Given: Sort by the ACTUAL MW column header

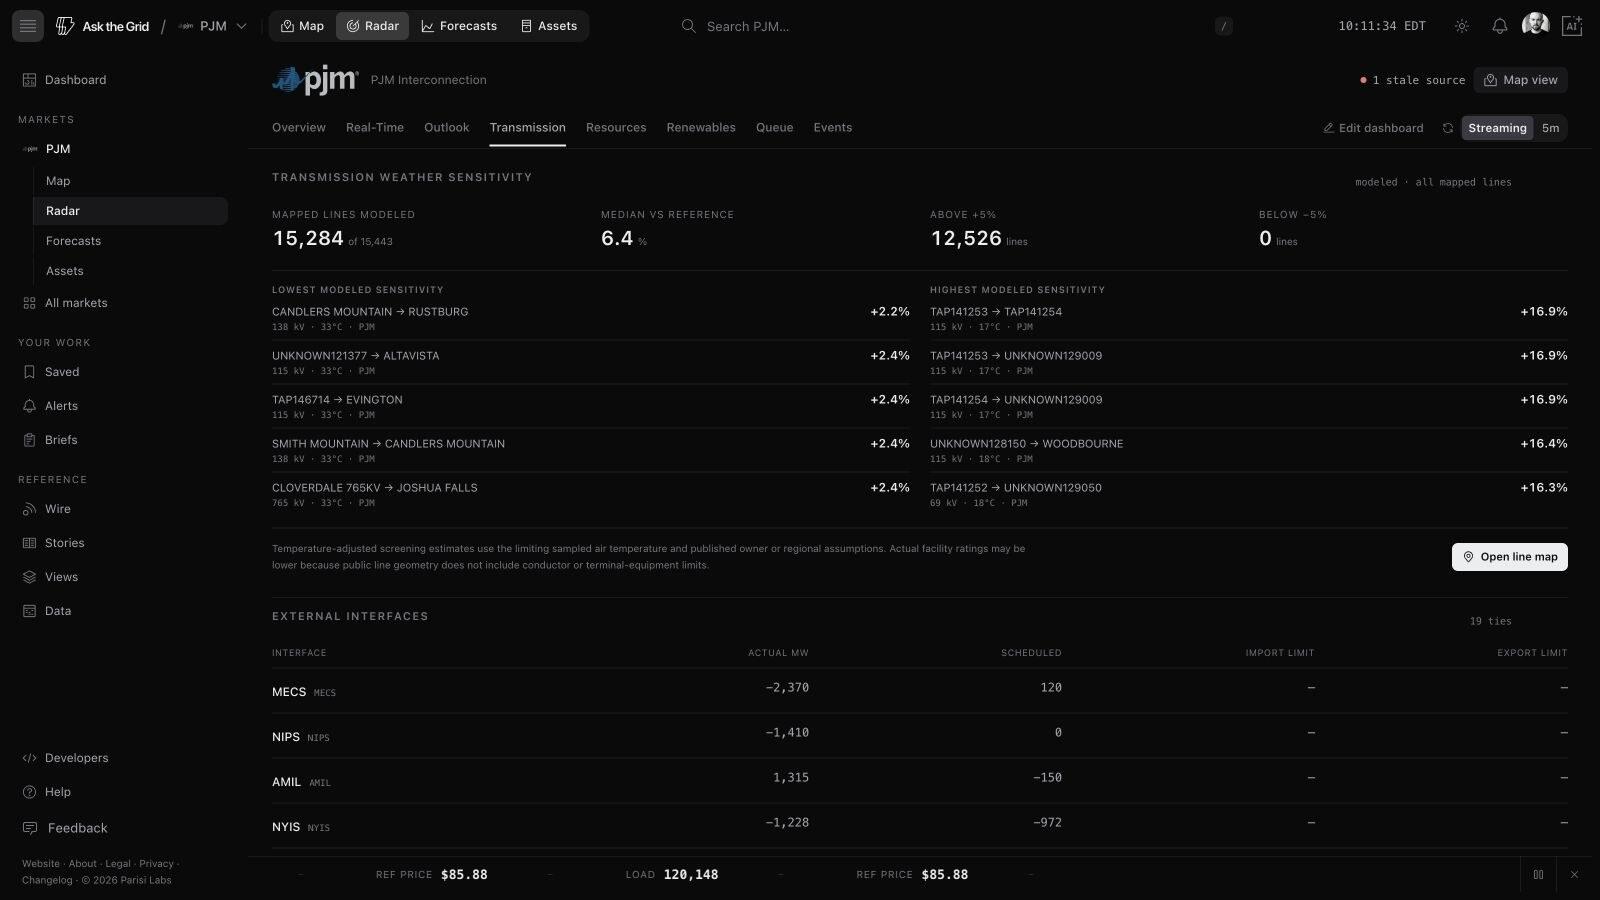Looking at the screenshot, I should tap(778, 653).
